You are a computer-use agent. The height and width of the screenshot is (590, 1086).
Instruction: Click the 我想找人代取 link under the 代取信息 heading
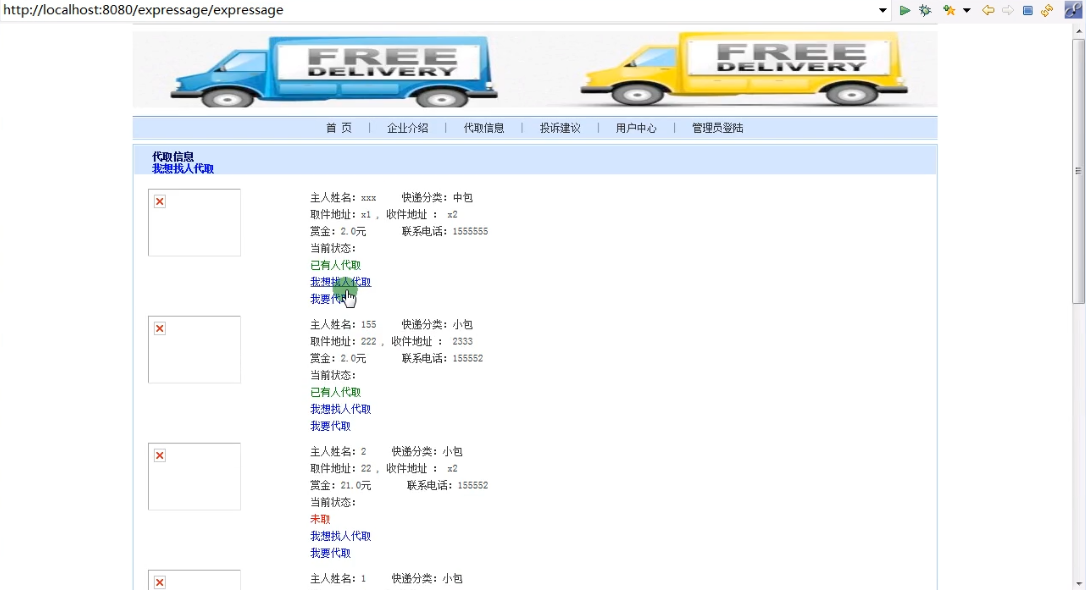pos(183,168)
